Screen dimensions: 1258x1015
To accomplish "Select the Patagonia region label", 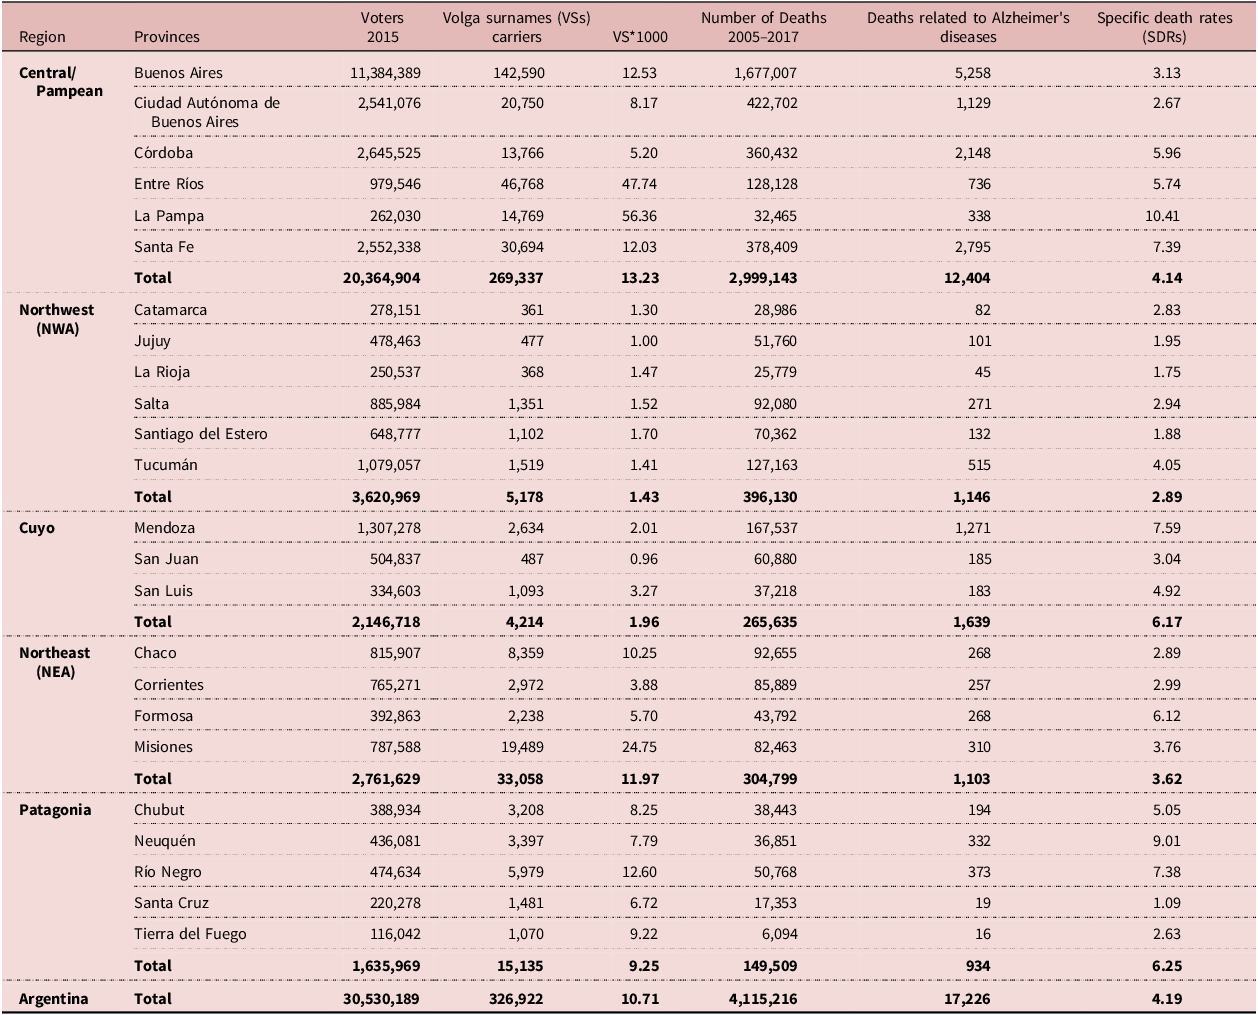I will pos(55,810).
